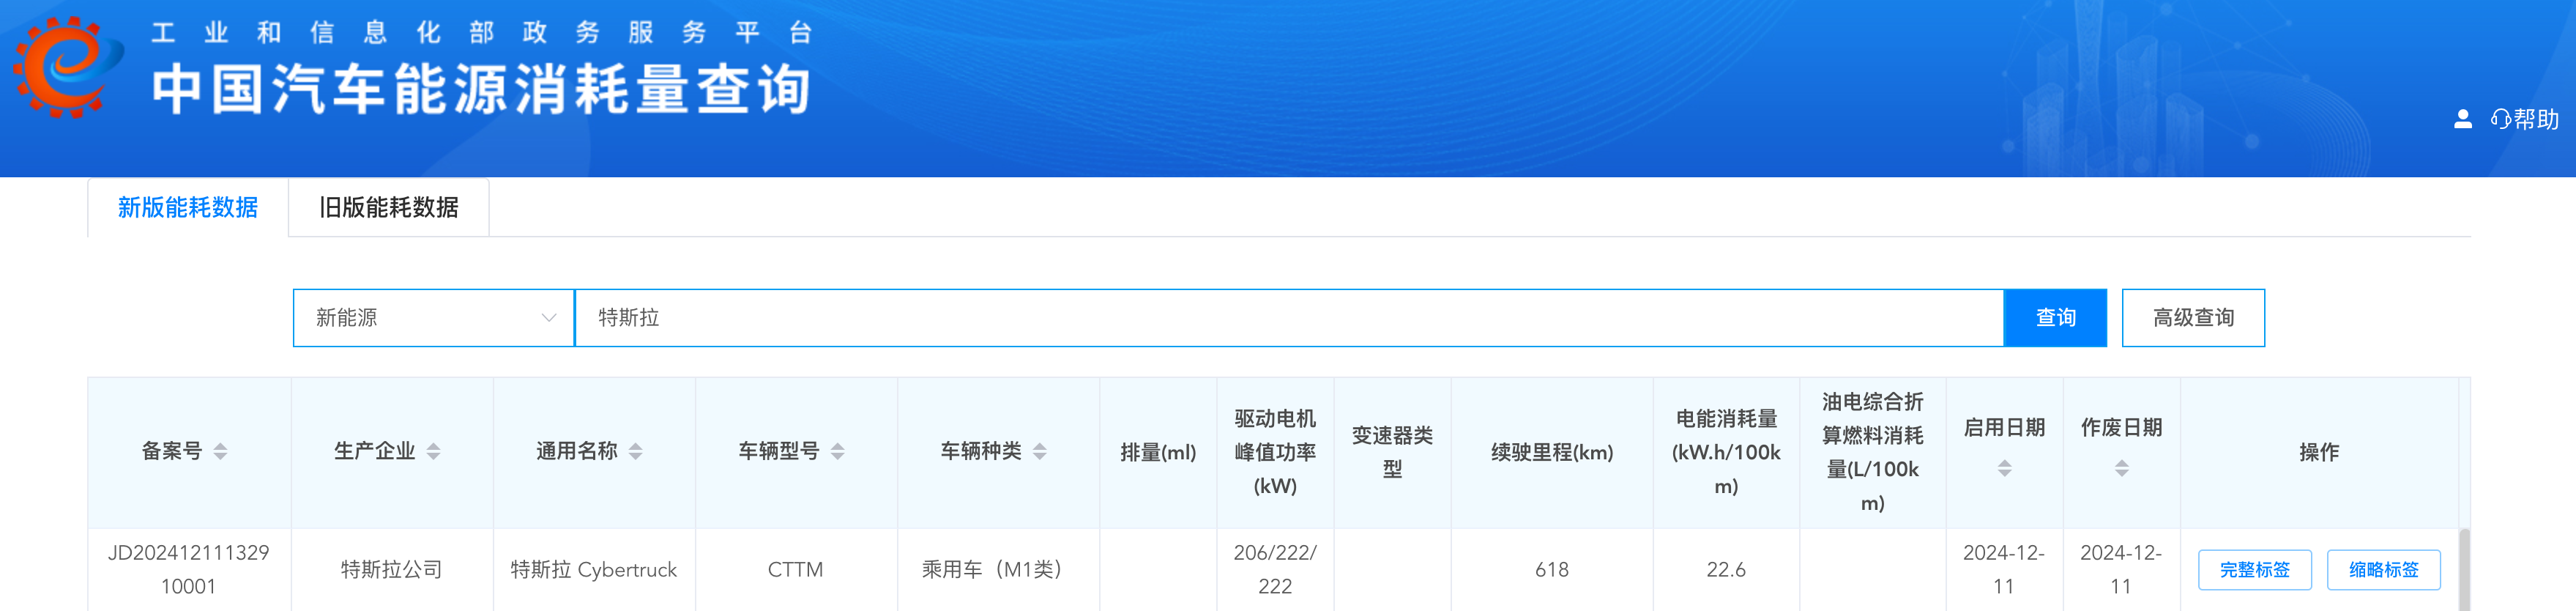Viewport: 2576px width, 611px height.
Task: Sort by 车辆种类 column arrows
Action: tap(1039, 452)
